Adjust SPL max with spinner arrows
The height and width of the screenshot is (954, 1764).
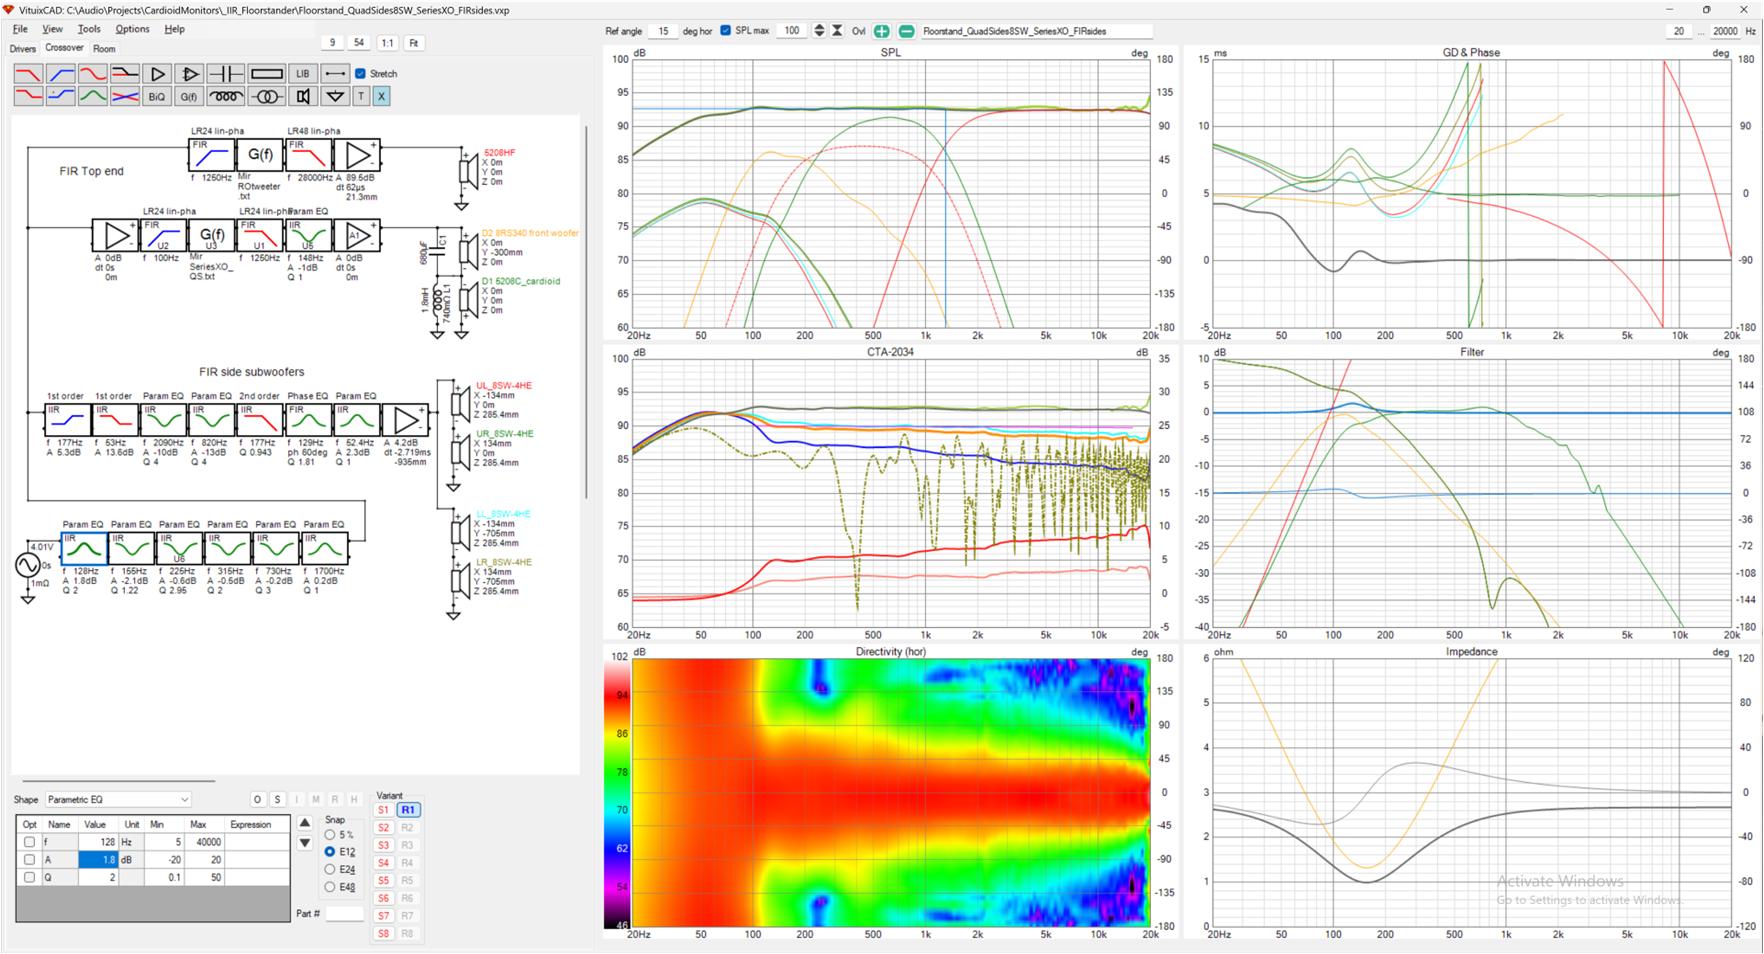[x=819, y=31]
